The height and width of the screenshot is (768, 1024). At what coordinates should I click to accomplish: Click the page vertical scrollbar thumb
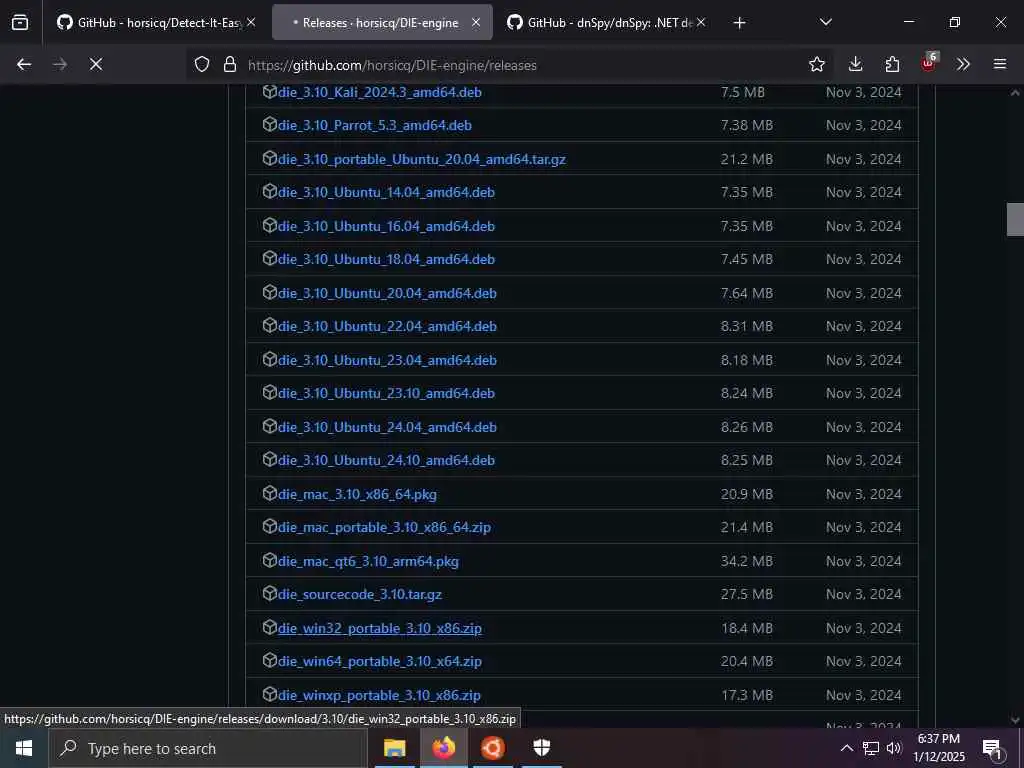[x=1015, y=219]
